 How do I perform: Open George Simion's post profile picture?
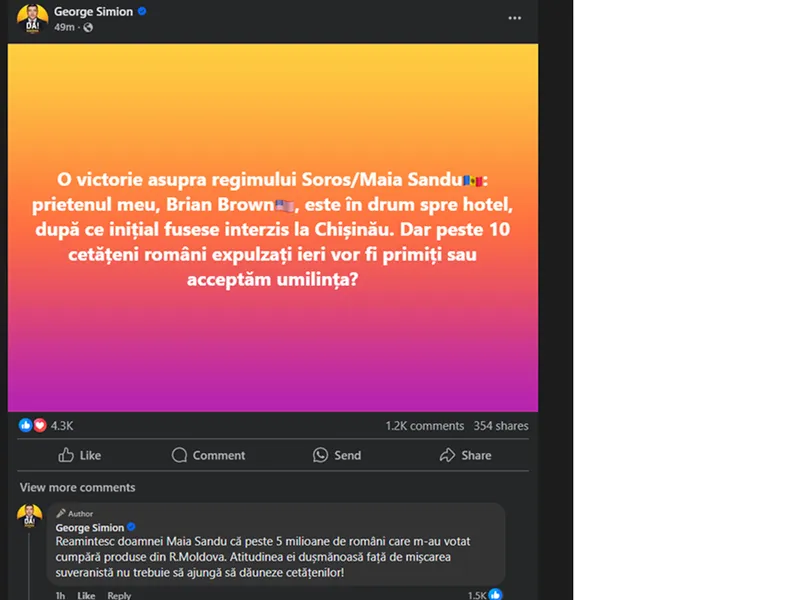[x=32, y=19]
